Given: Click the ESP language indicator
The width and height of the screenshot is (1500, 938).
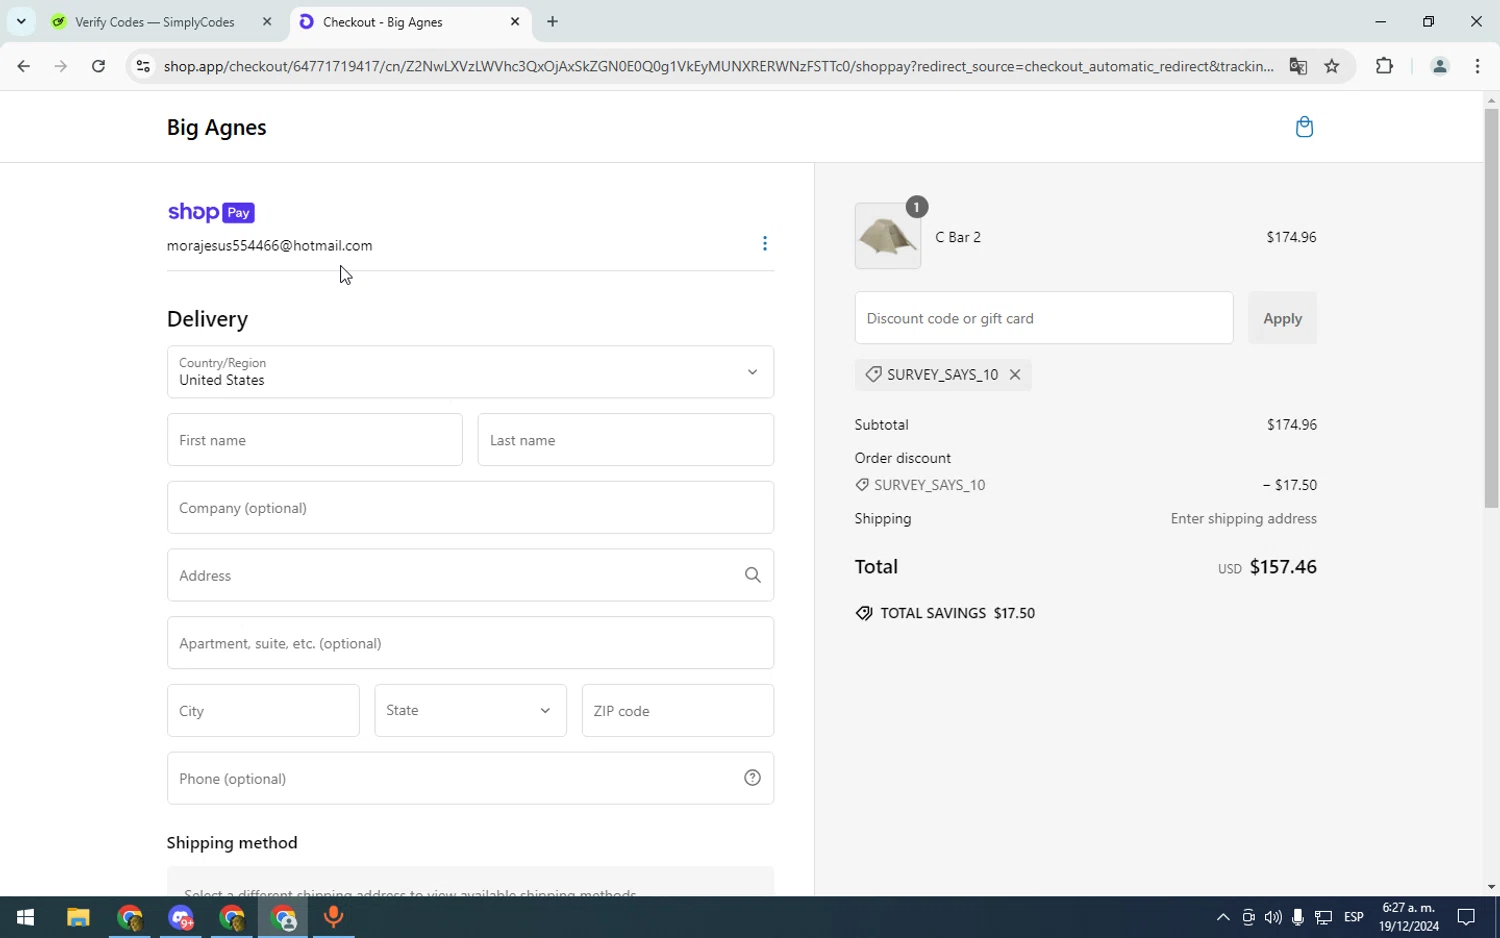Looking at the screenshot, I should tap(1354, 917).
